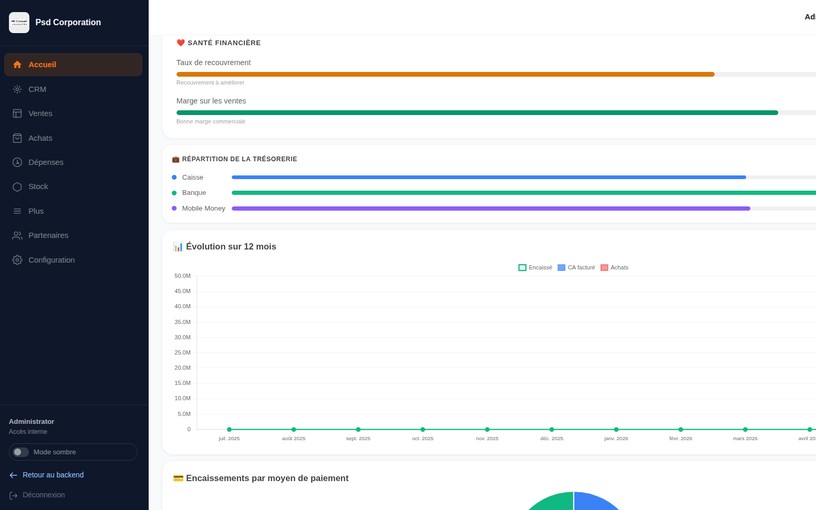Click the juil. 2025 data point

pos(230,429)
